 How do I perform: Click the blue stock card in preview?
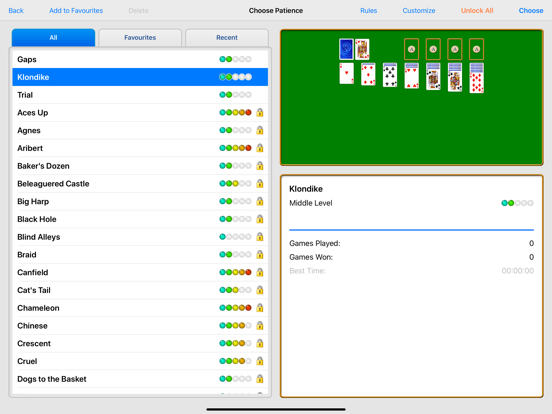[x=346, y=49]
